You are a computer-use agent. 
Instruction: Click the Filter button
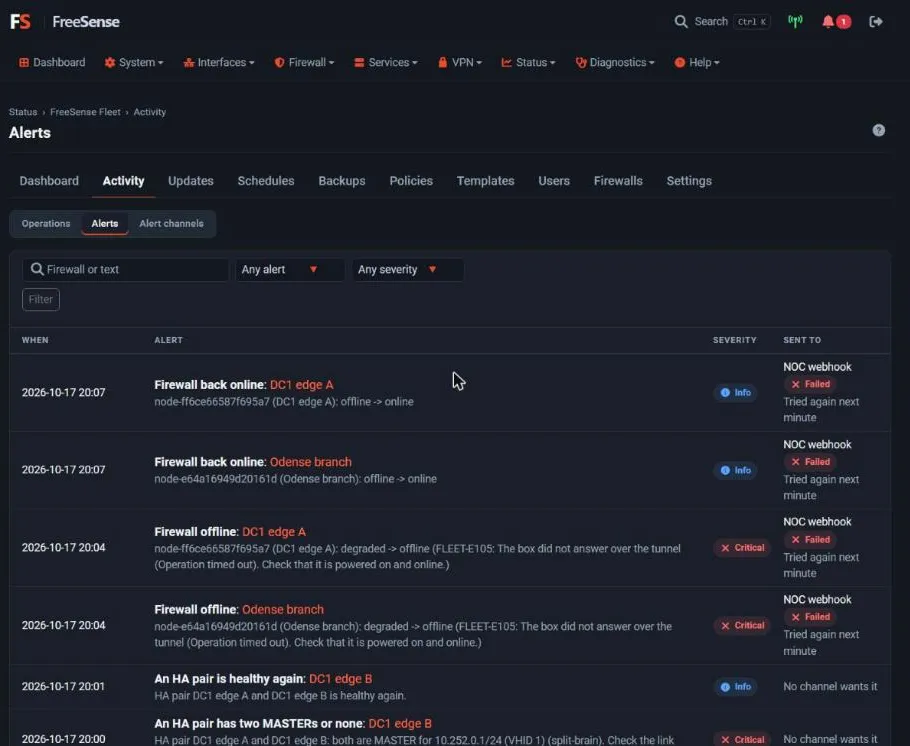coord(41,300)
